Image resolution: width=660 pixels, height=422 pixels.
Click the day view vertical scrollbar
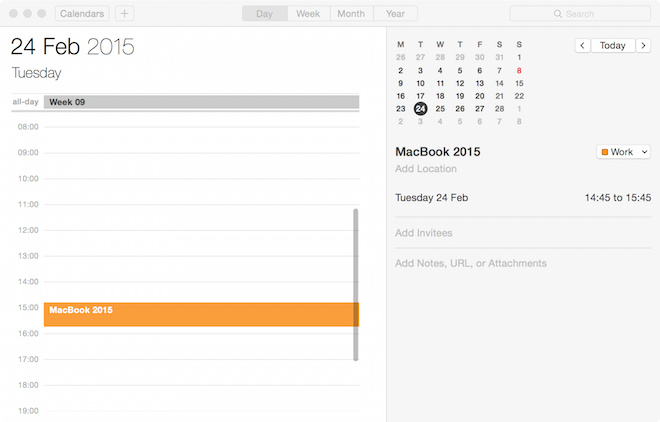tap(356, 284)
